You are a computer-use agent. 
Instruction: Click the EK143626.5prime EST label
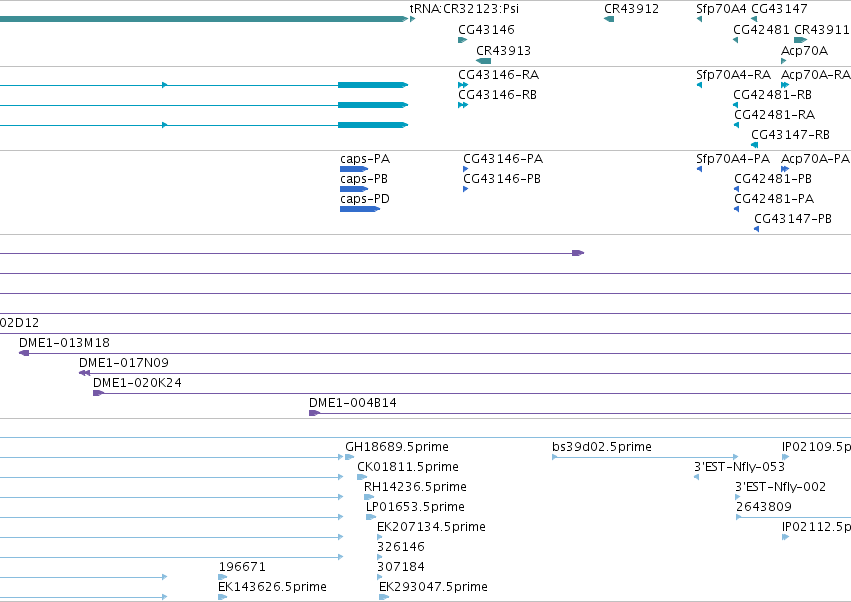point(272,587)
